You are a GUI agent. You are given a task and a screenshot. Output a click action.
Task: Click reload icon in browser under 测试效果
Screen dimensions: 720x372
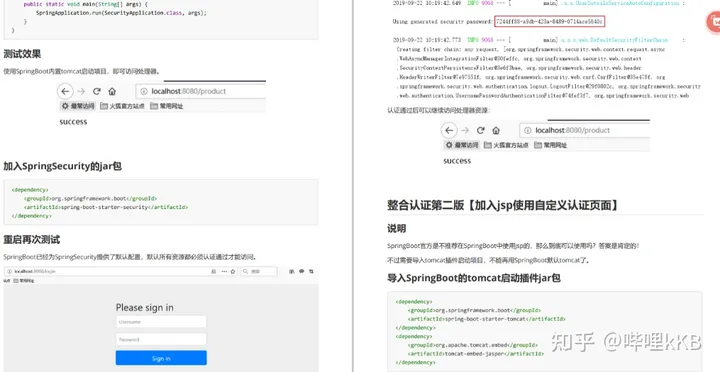[96, 91]
